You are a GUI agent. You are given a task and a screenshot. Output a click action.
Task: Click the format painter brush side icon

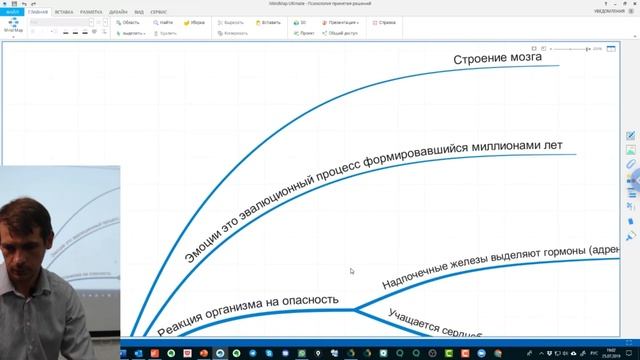click(x=631, y=236)
